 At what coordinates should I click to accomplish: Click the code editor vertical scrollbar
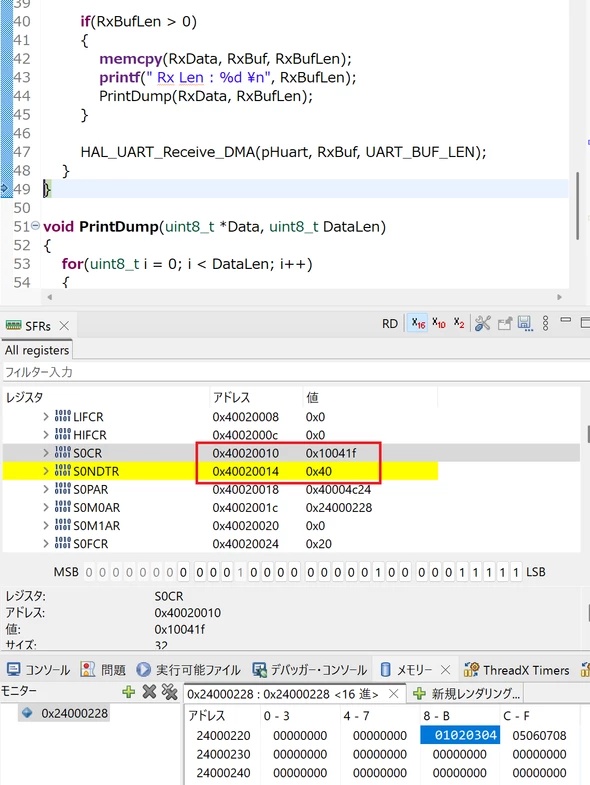(577, 206)
